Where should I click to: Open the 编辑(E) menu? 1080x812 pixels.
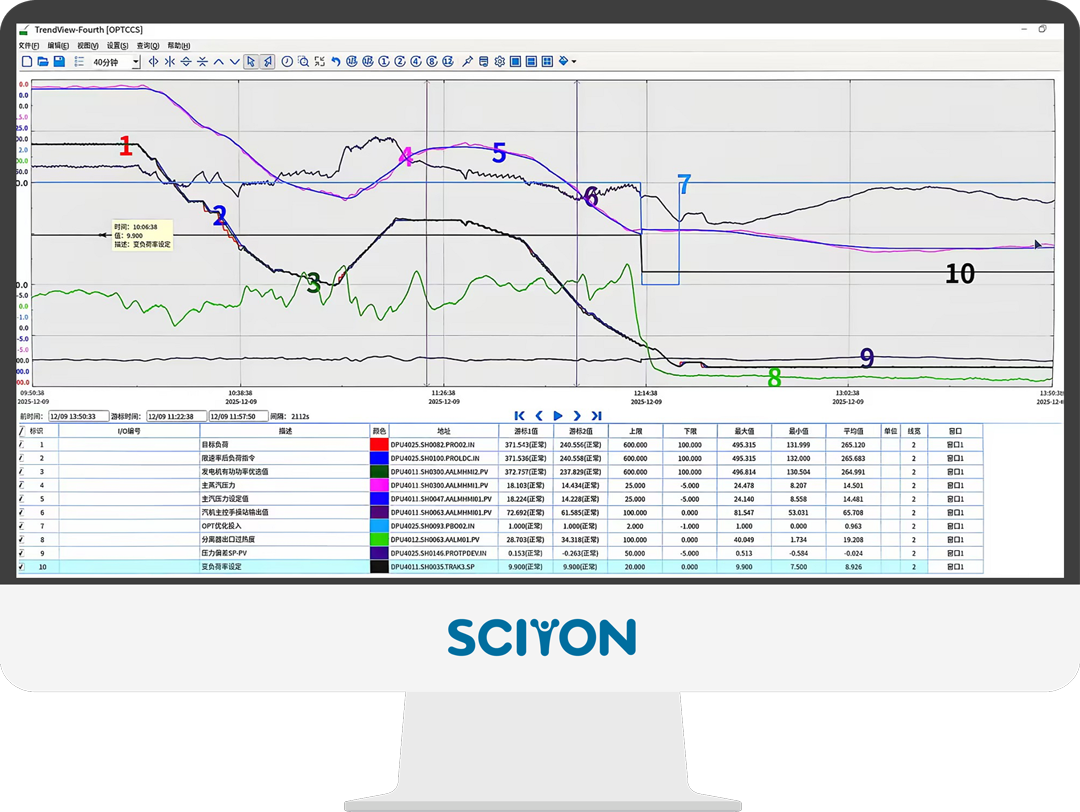coord(59,45)
